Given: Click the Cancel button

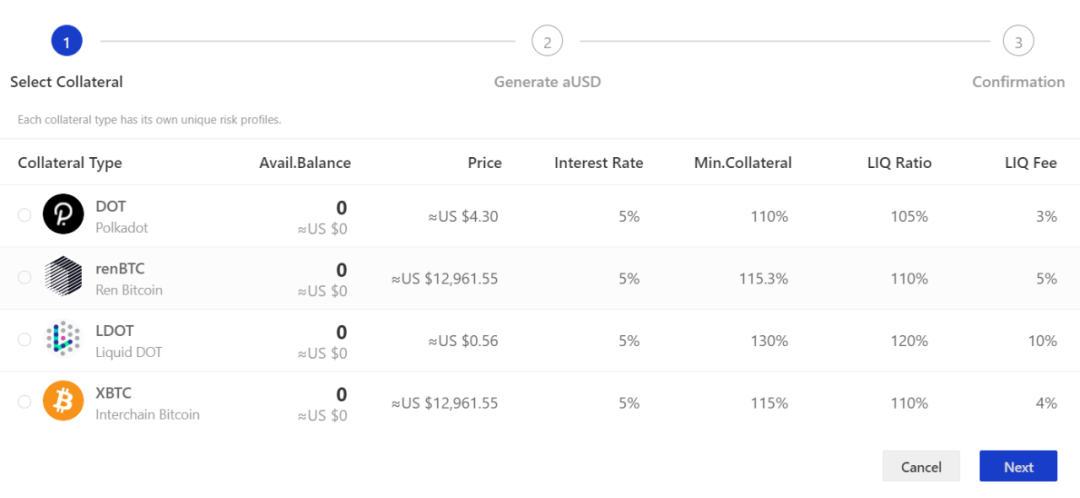Looking at the screenshot, I should coord(921,466).
